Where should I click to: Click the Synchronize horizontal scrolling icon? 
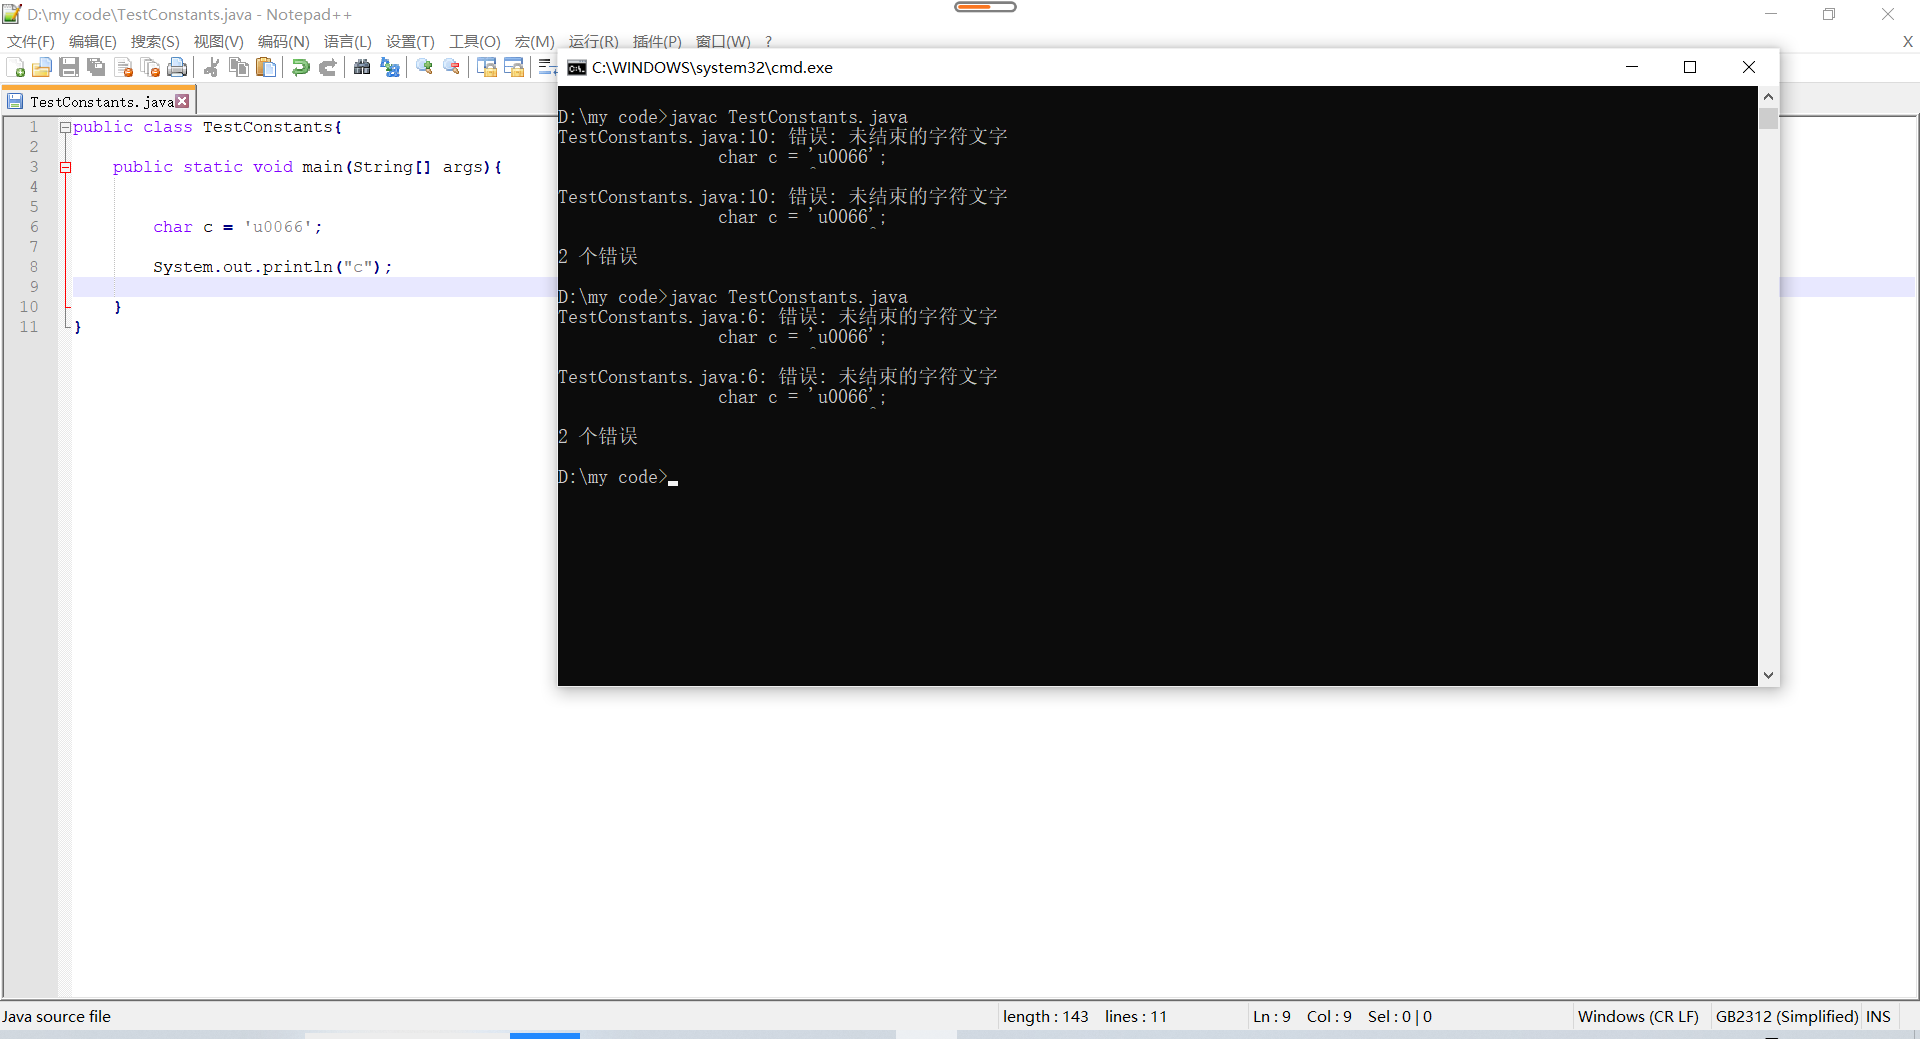click(x=514, y=67)
